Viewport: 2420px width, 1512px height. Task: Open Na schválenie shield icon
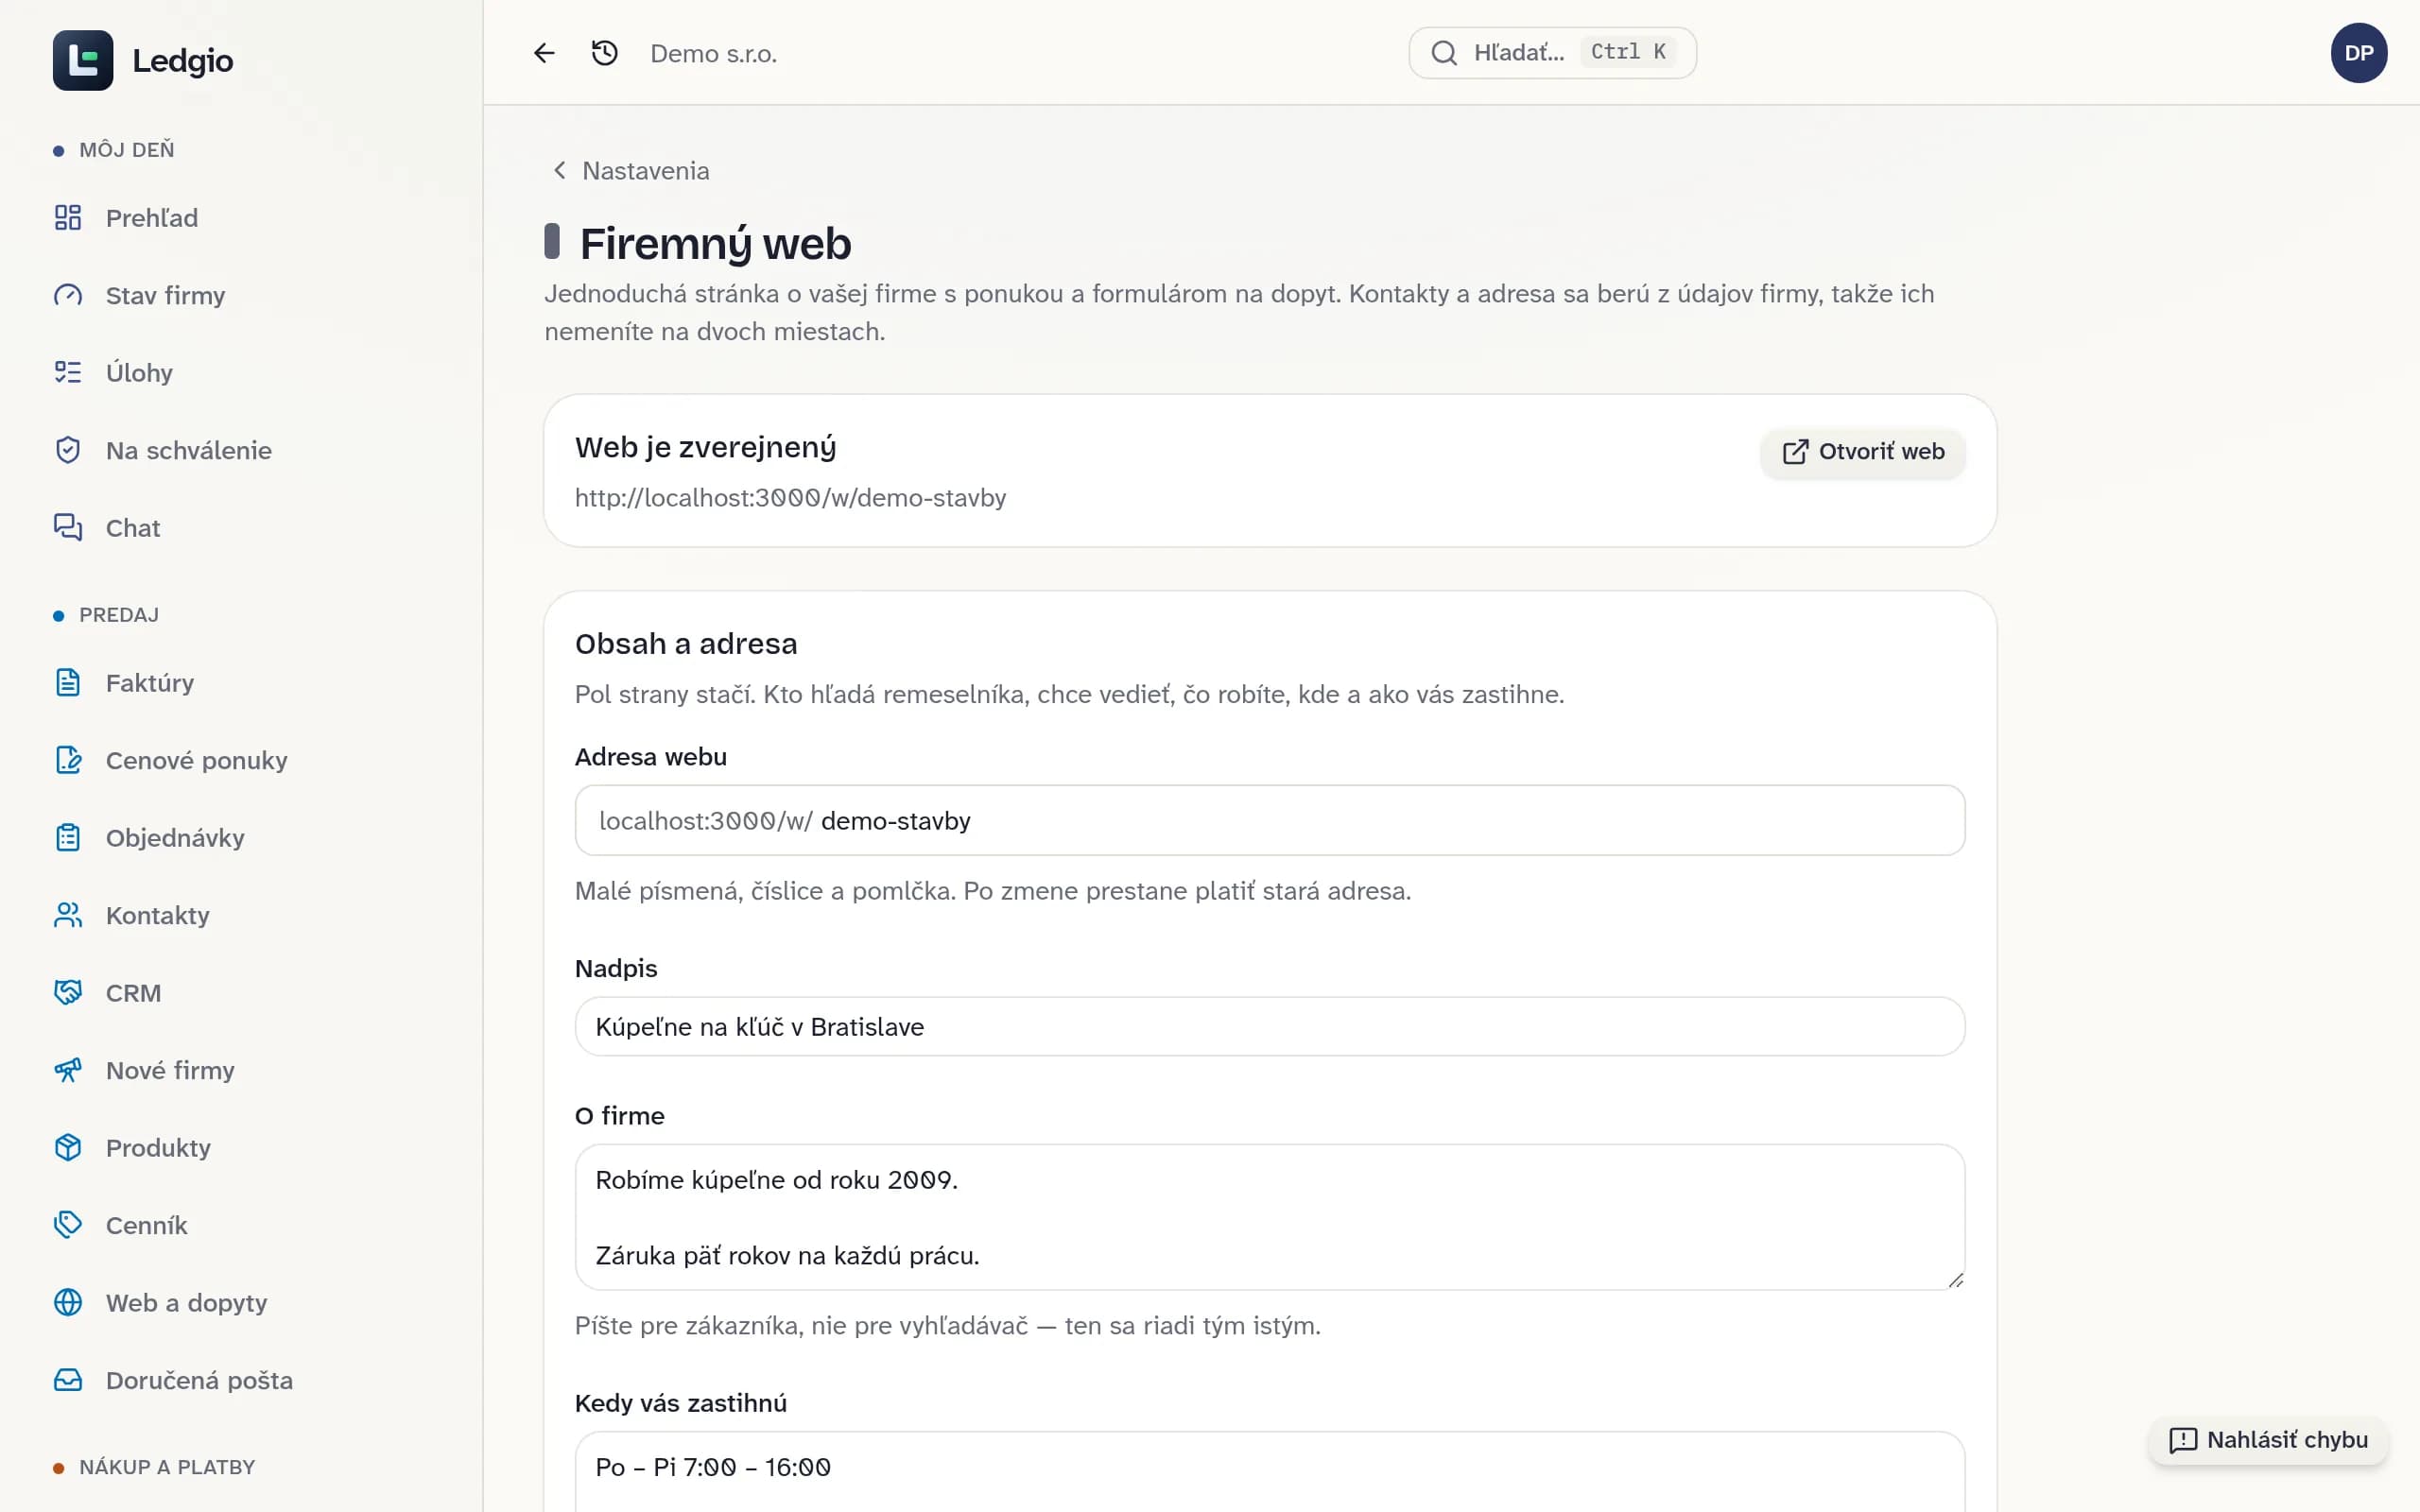click(68, 450)
